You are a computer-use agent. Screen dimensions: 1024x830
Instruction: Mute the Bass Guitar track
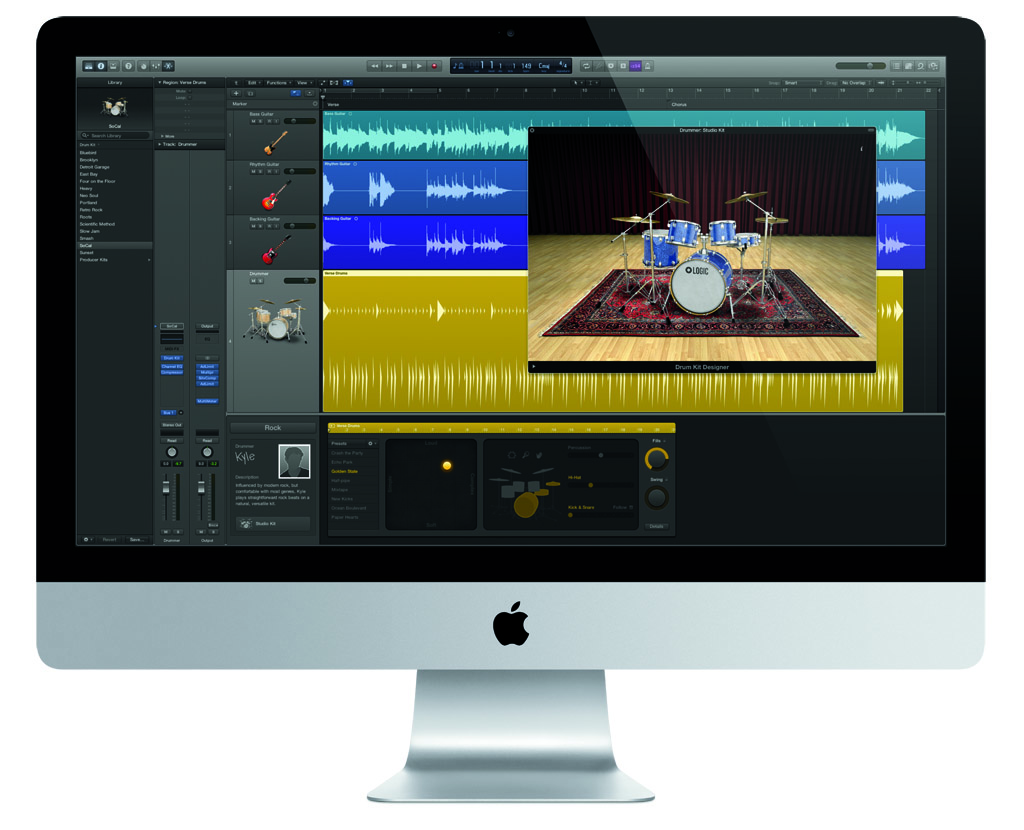(x=254, y=122)
